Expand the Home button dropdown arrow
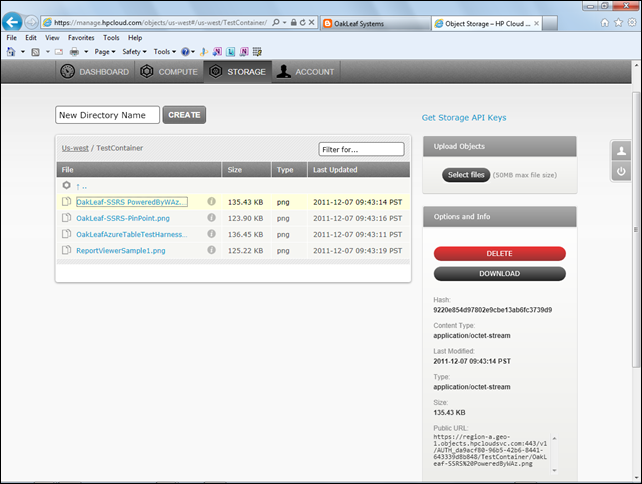 click(23, 52)
